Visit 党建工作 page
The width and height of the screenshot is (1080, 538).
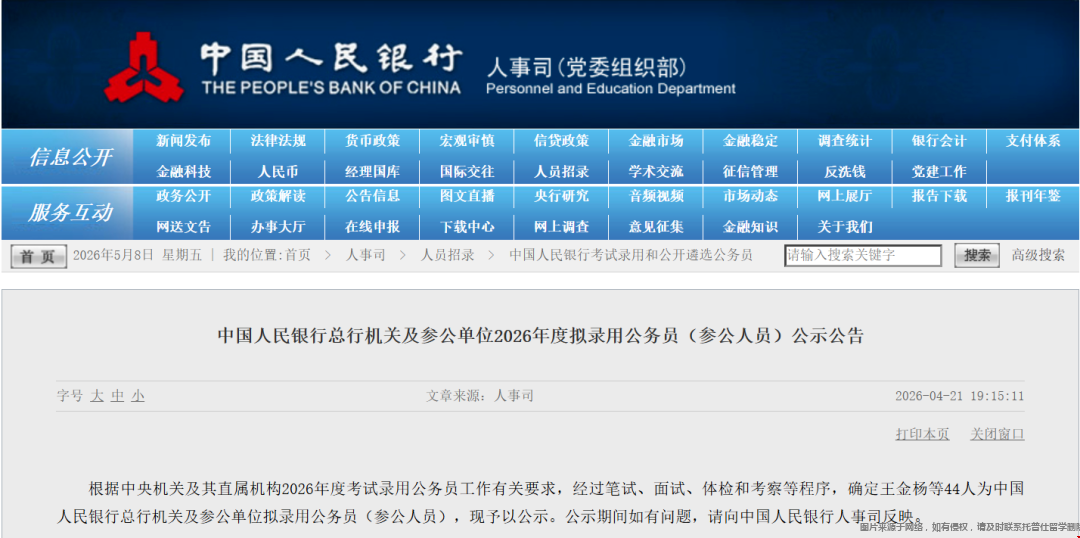point(939,172)
